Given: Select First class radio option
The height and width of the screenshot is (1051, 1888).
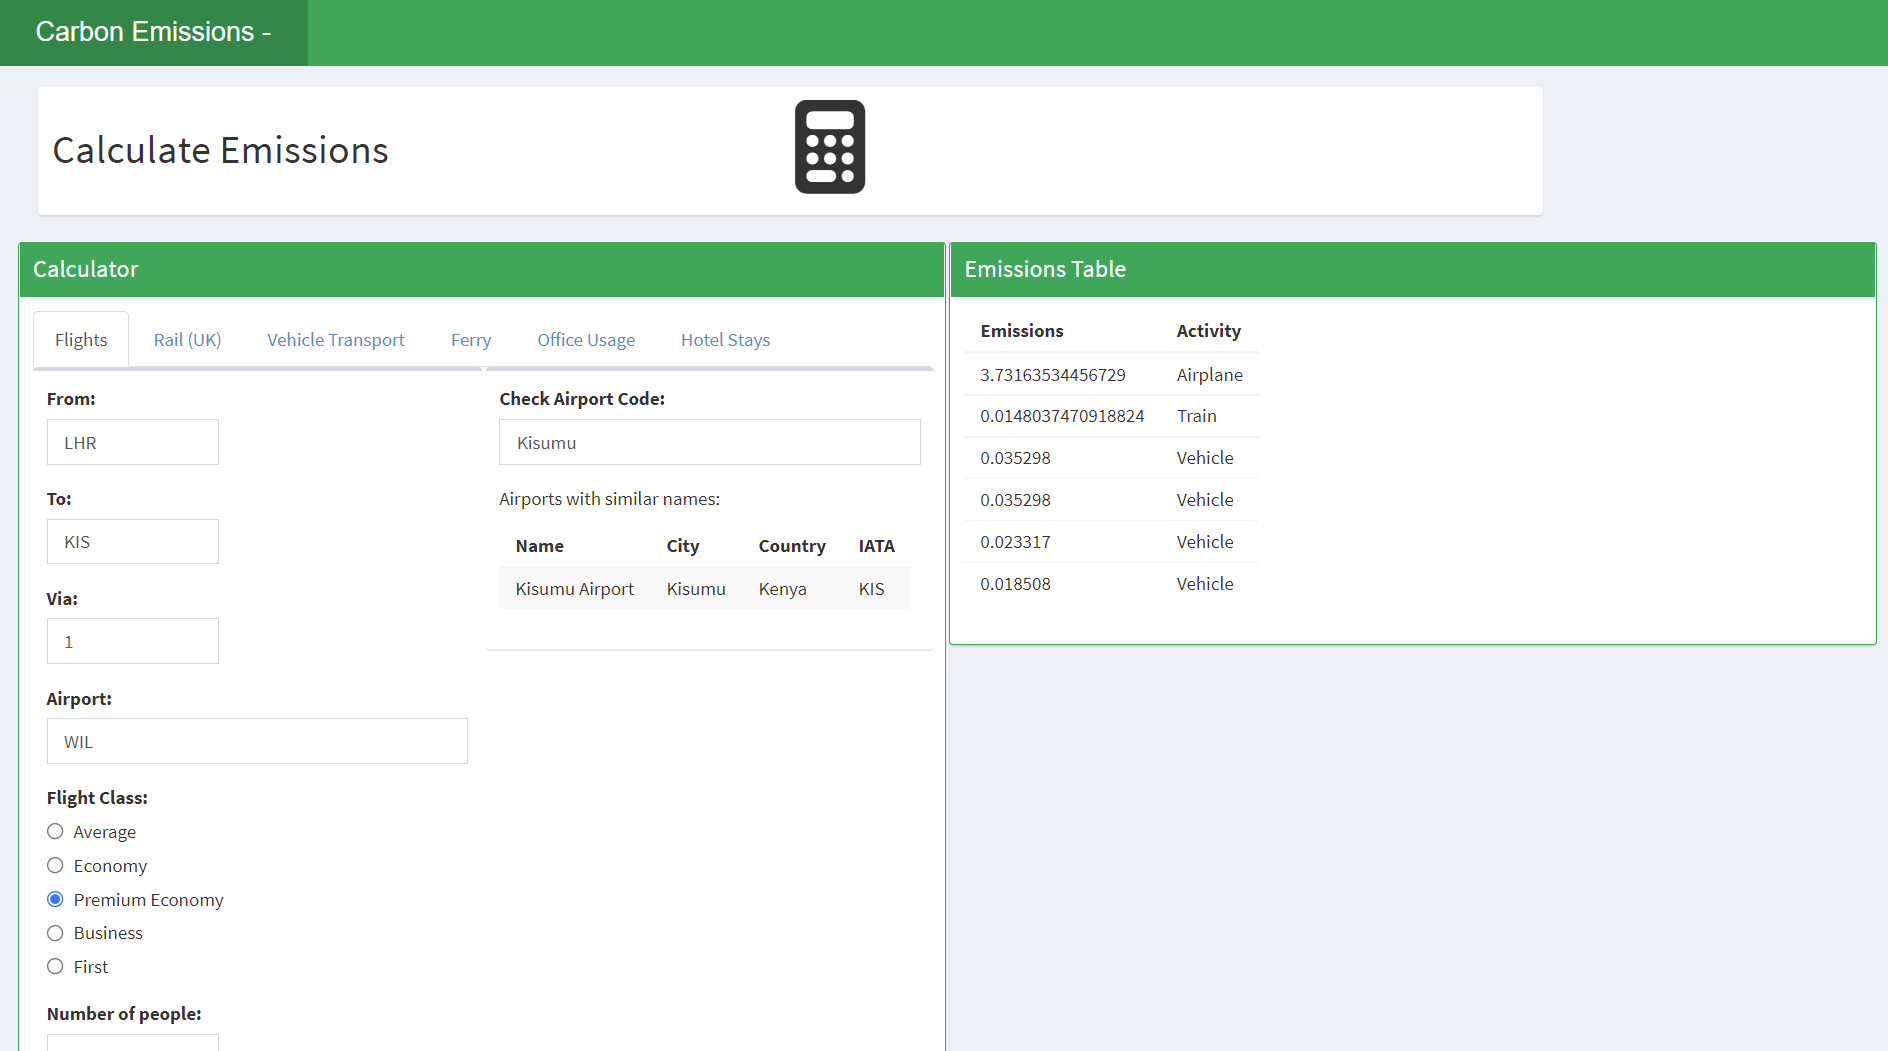Looking at the screenshot, I should (55, 967).
